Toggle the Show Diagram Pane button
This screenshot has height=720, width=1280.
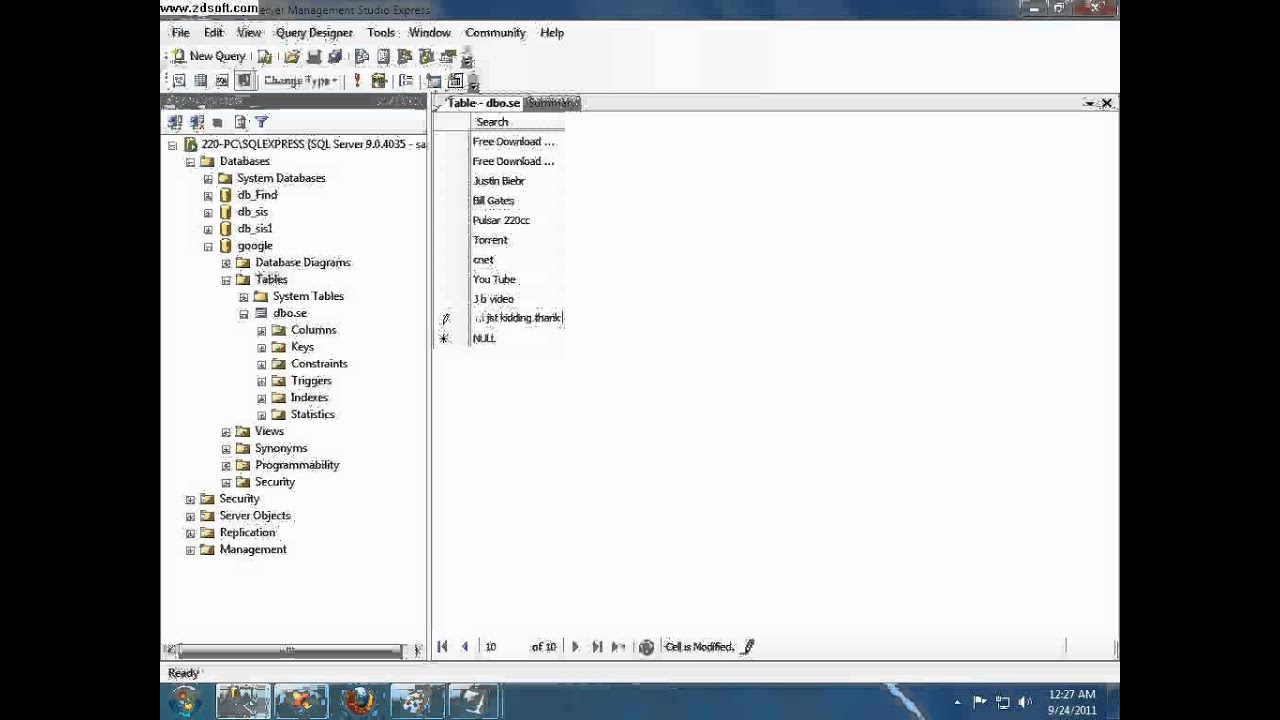(x=179, y=81)
